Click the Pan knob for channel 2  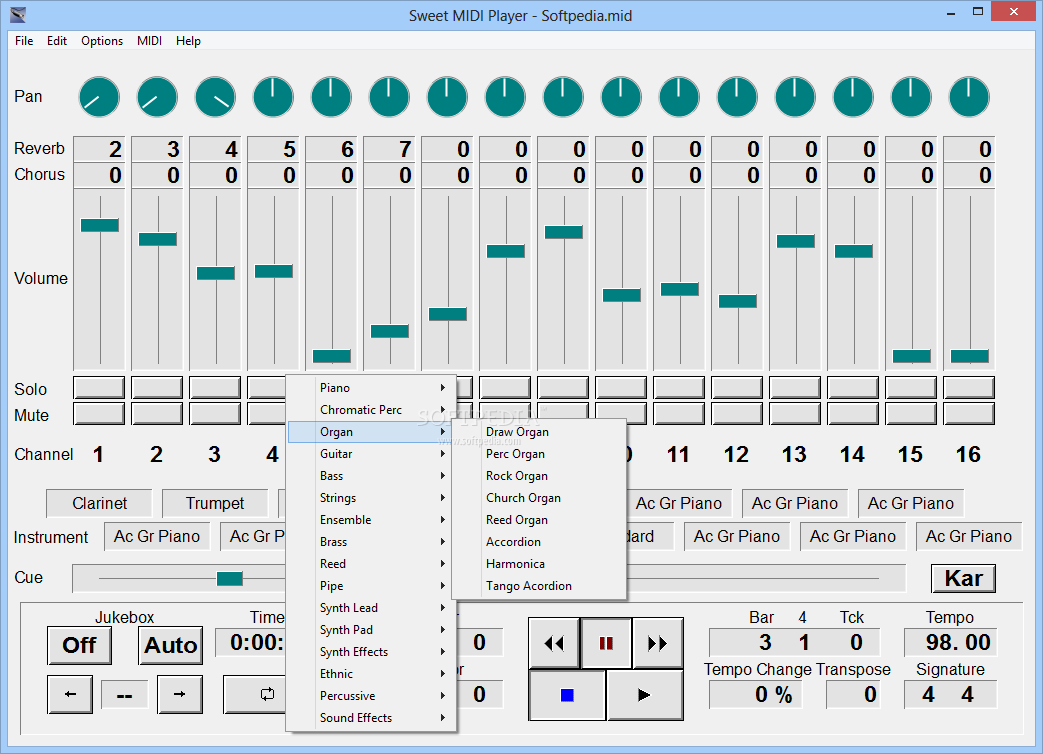click(x=157, y=97)
